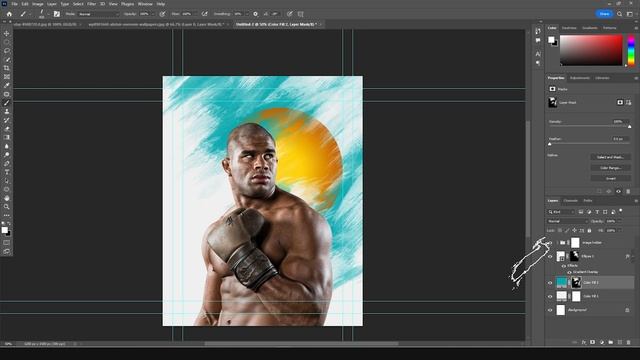Image resolution: width=640 pixels, height=360 pixels.
Task: Create a new group folder icon
Action: tap(611, 342)
